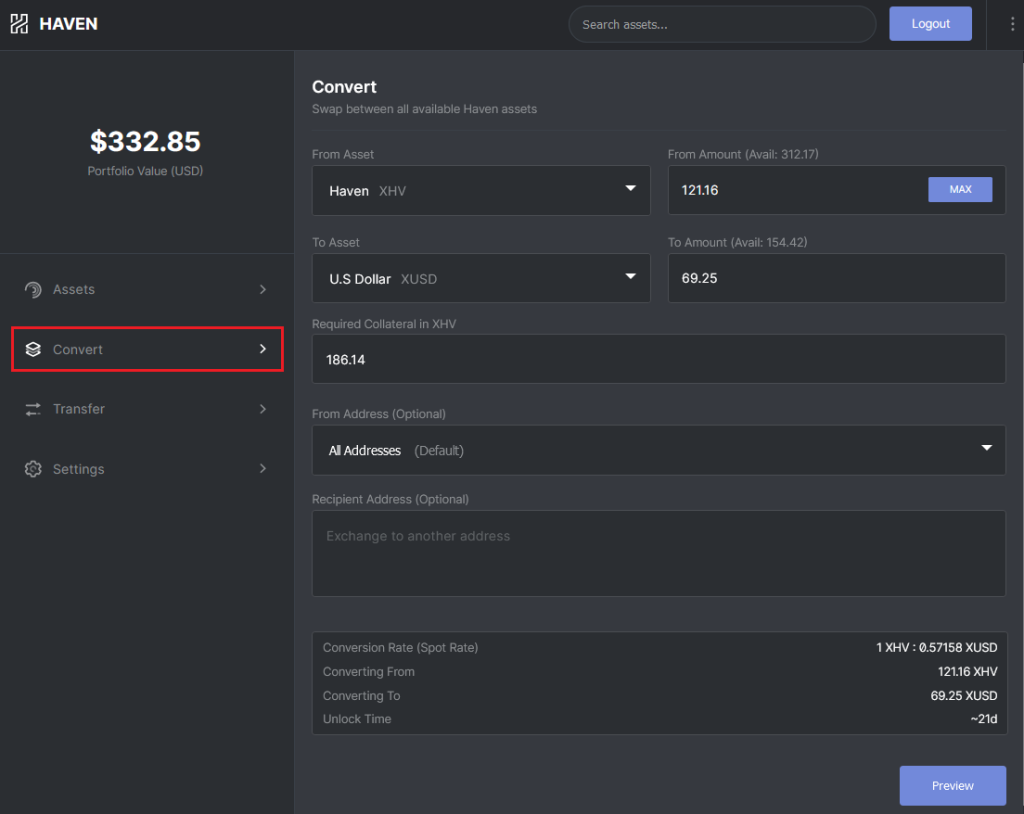Click the Unlock Time label

357,719
